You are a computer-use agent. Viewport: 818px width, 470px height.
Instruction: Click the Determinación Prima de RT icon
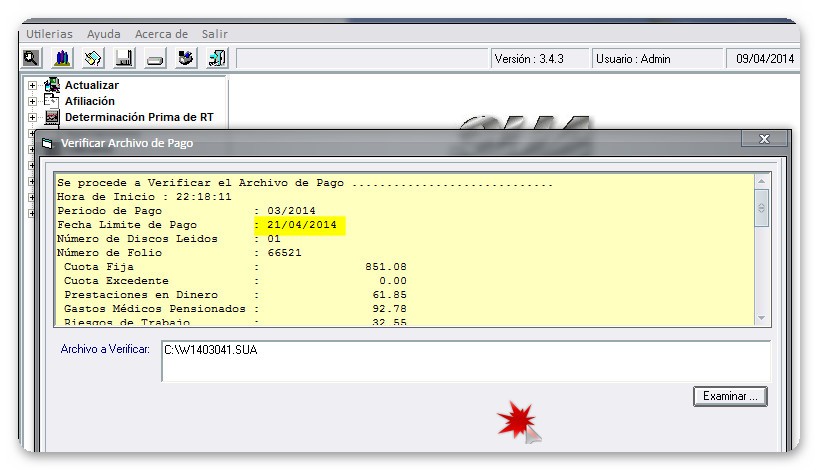point(52,117)
